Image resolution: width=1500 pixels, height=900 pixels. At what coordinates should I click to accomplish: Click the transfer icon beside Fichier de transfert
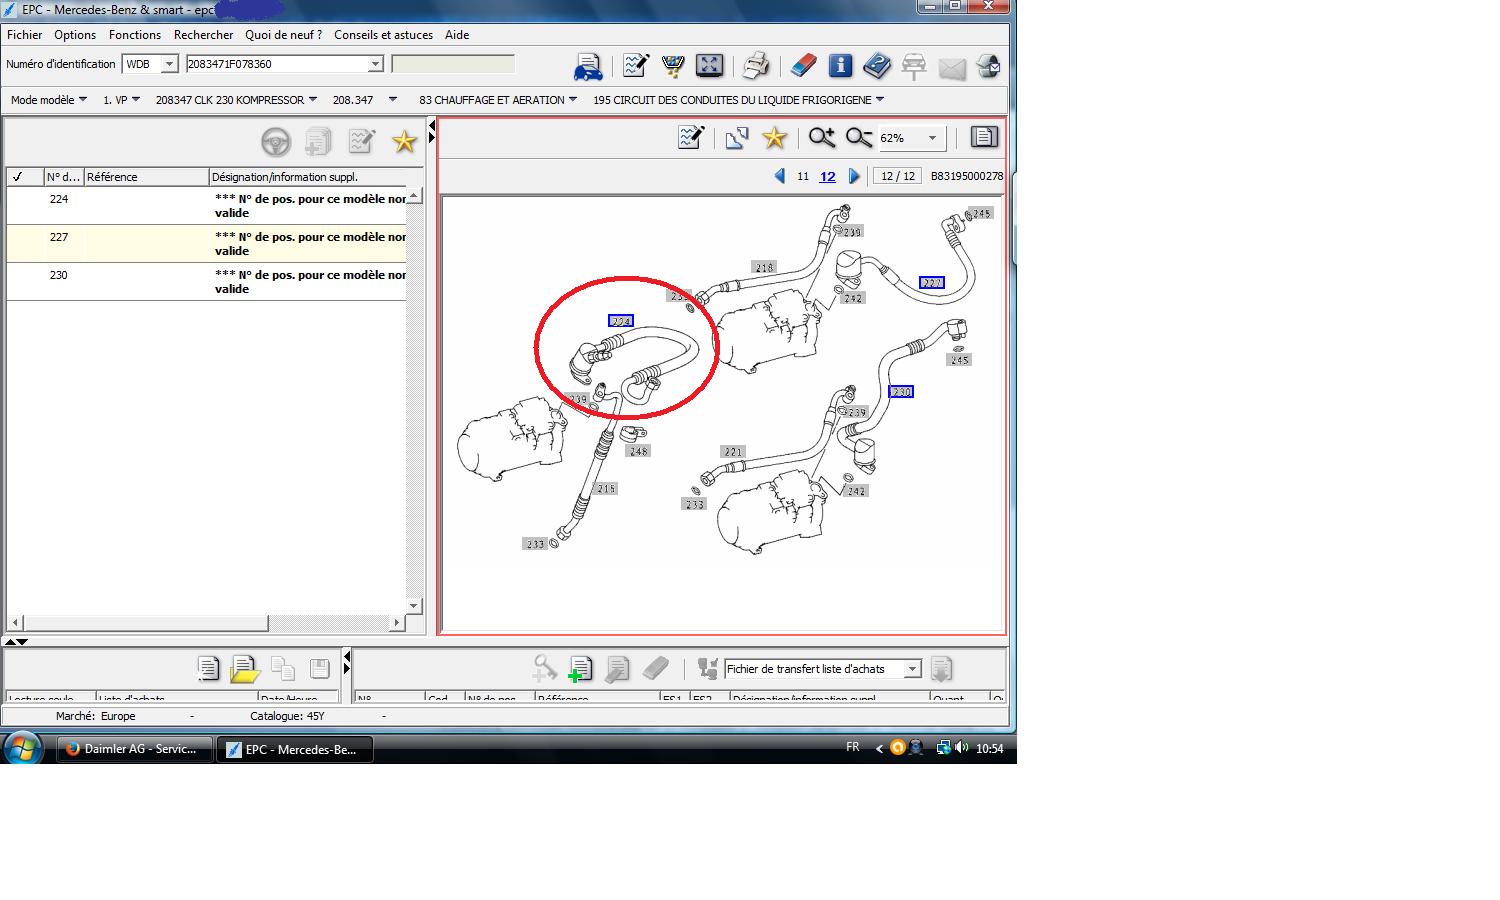tap(708, 669)
